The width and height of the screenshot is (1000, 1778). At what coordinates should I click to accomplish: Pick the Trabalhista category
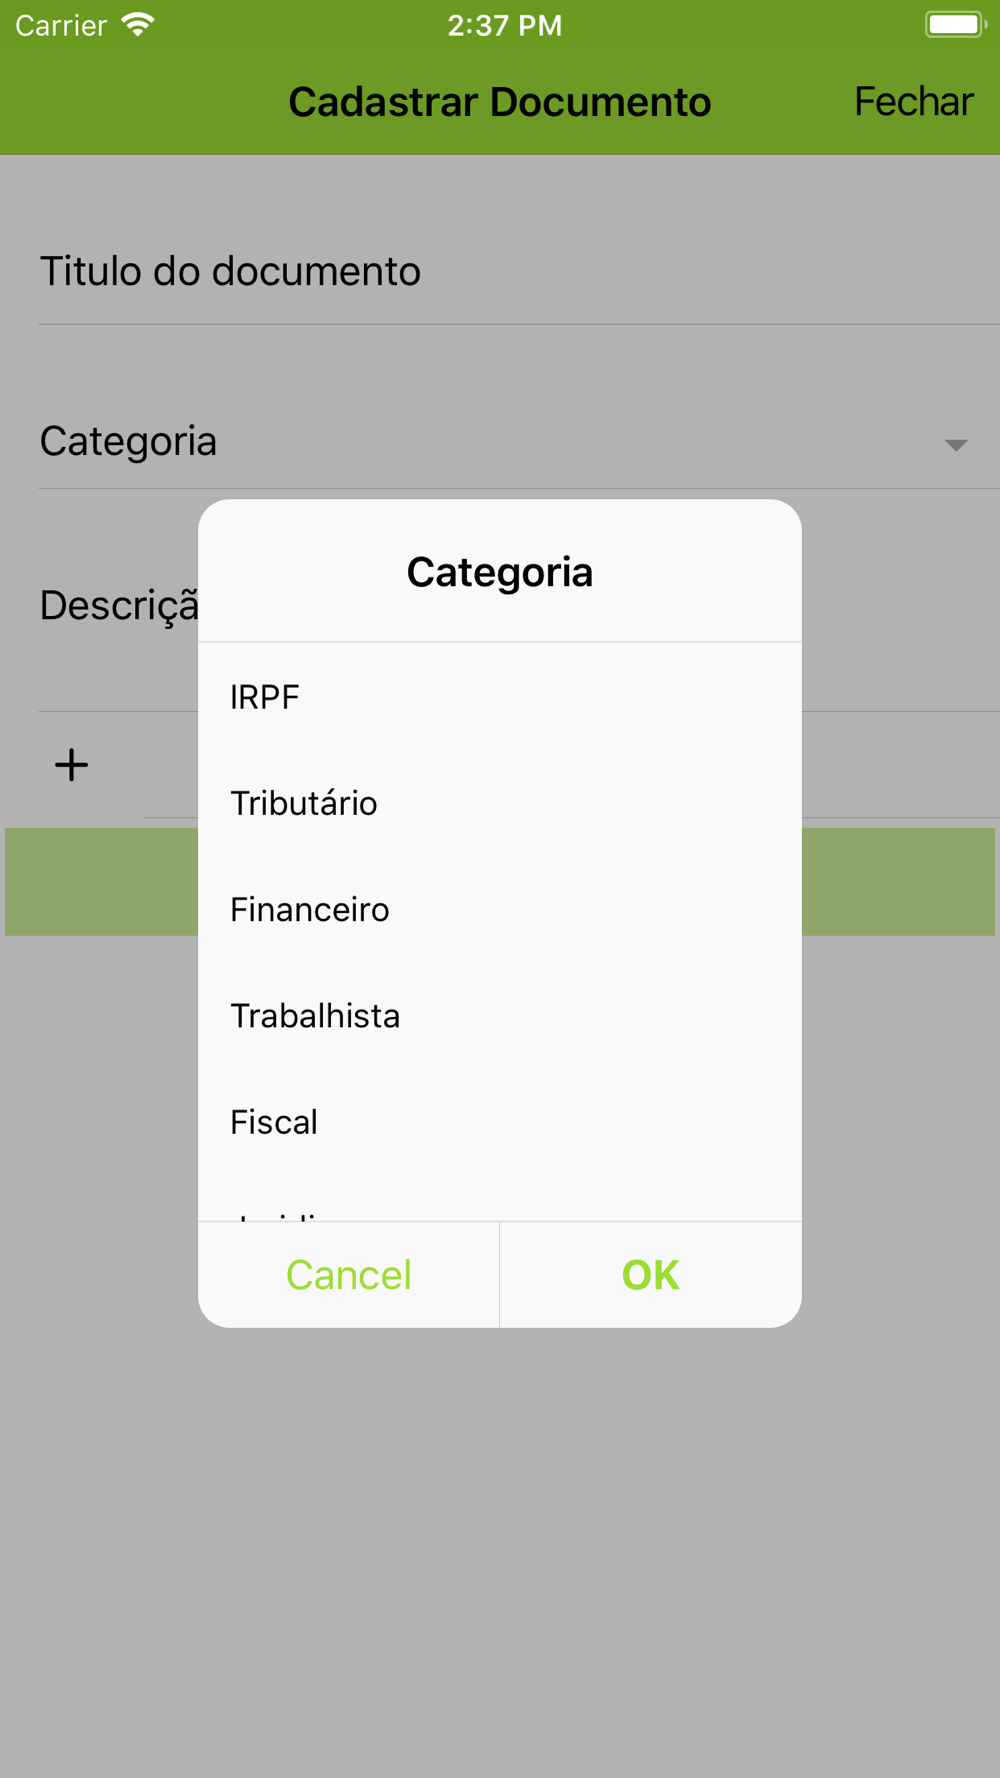point(500,1015)
